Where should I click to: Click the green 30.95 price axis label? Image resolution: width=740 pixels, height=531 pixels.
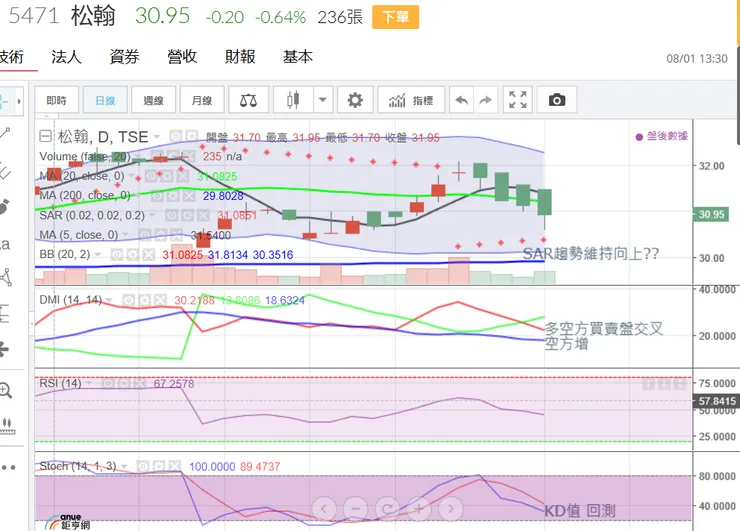[x=711, y=214]
